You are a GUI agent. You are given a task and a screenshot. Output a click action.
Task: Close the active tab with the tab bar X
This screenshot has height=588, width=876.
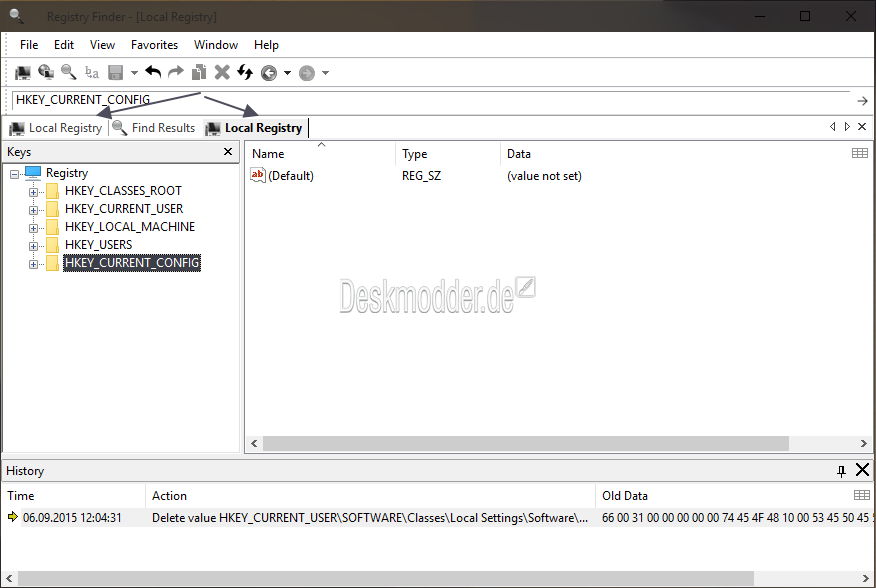862,126
